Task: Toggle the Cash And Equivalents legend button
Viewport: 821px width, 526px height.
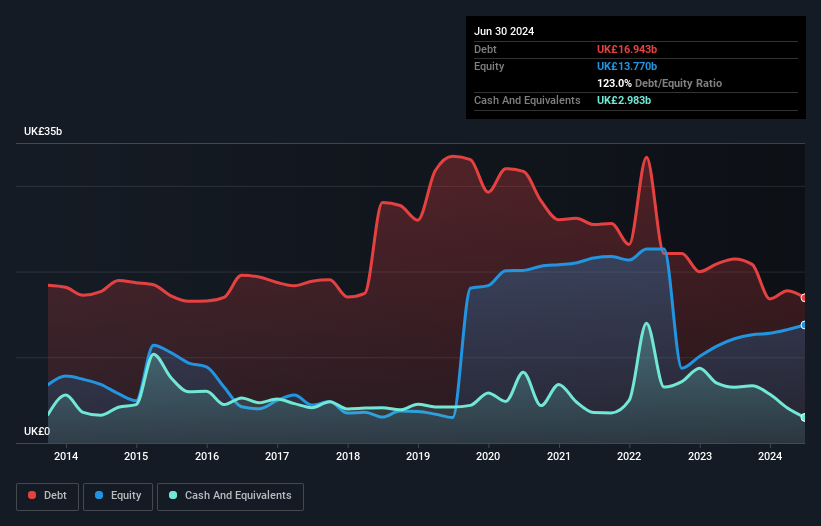Action: (x=230, y=496)
